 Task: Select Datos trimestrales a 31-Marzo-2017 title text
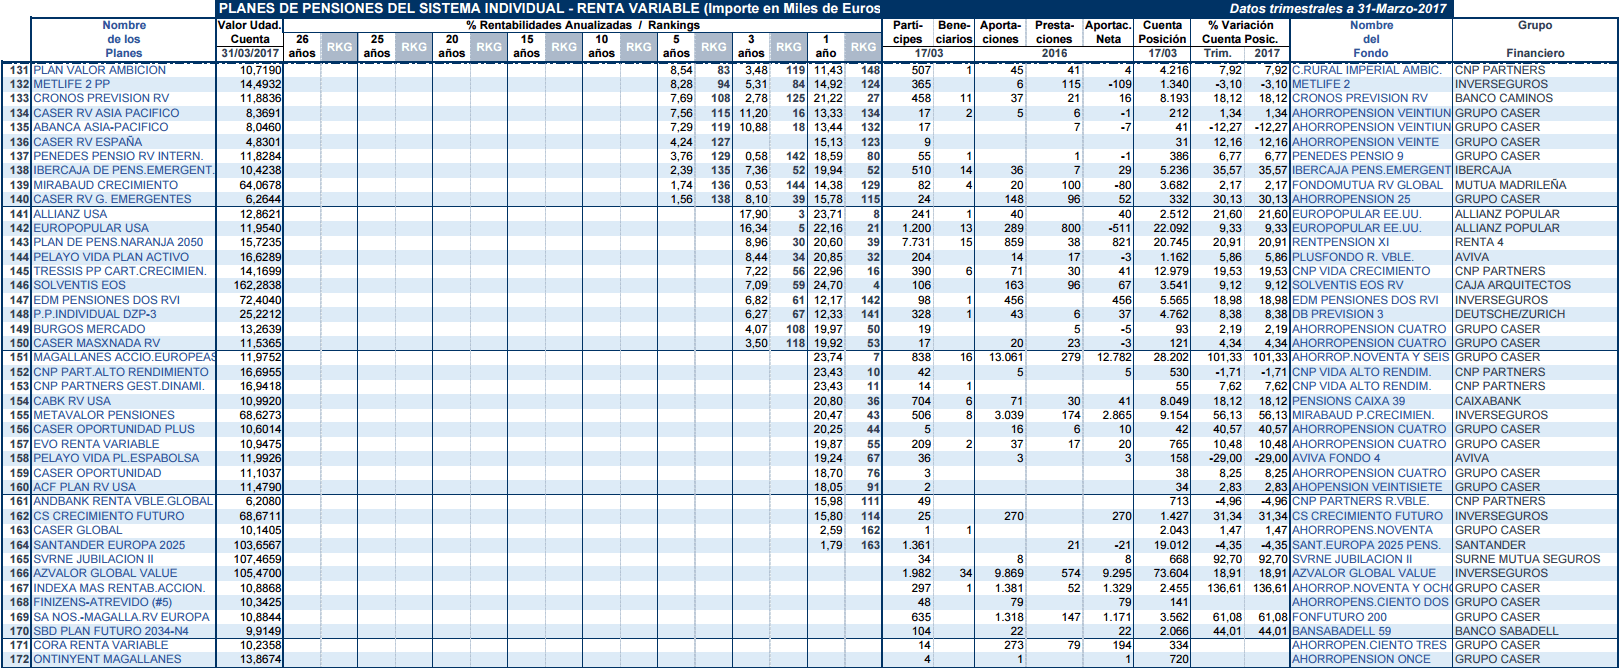click(x=1338, y=8)
